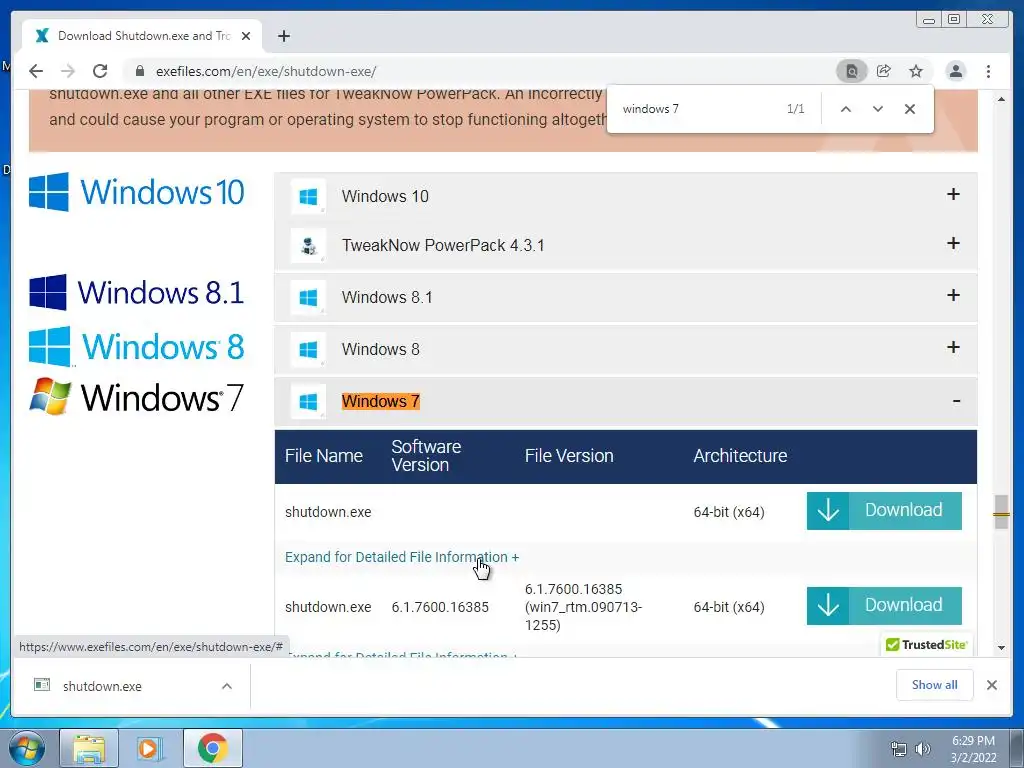
Task: Click the Windows 7 row icon
Action: pyautogui.click(x=308, y=401)
